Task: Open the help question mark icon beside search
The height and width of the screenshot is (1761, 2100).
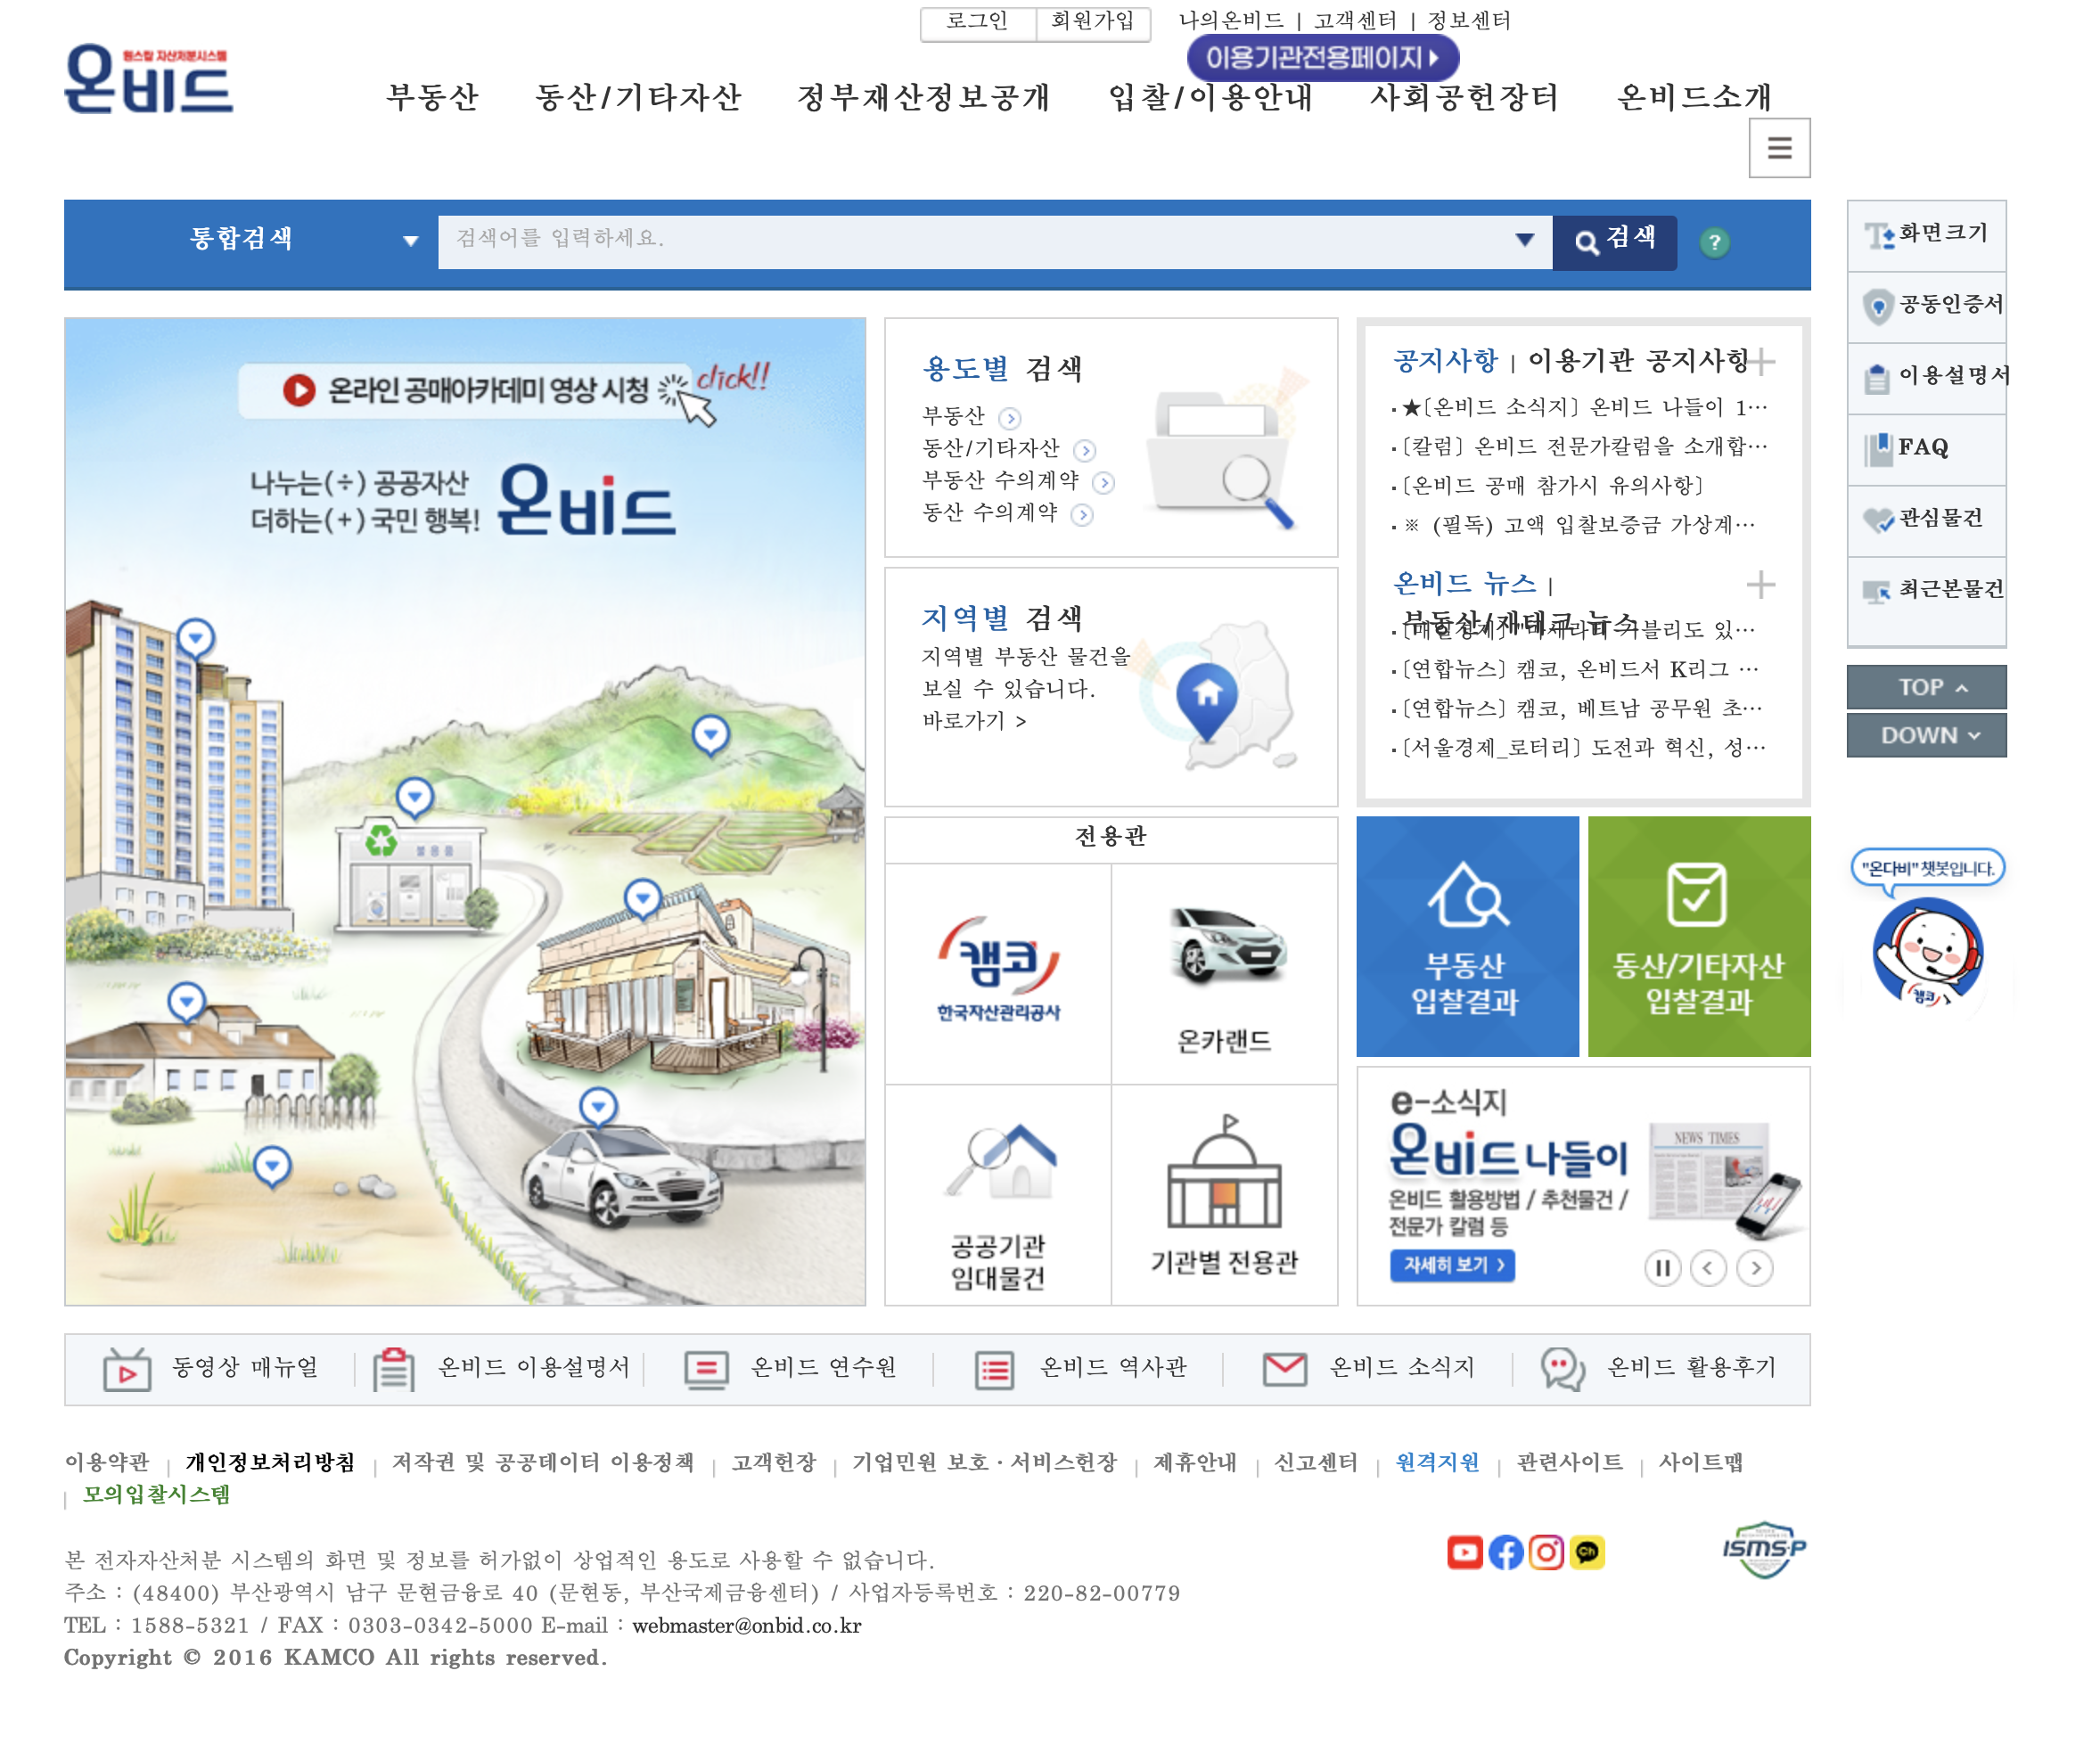Action: click(1716, 241)
